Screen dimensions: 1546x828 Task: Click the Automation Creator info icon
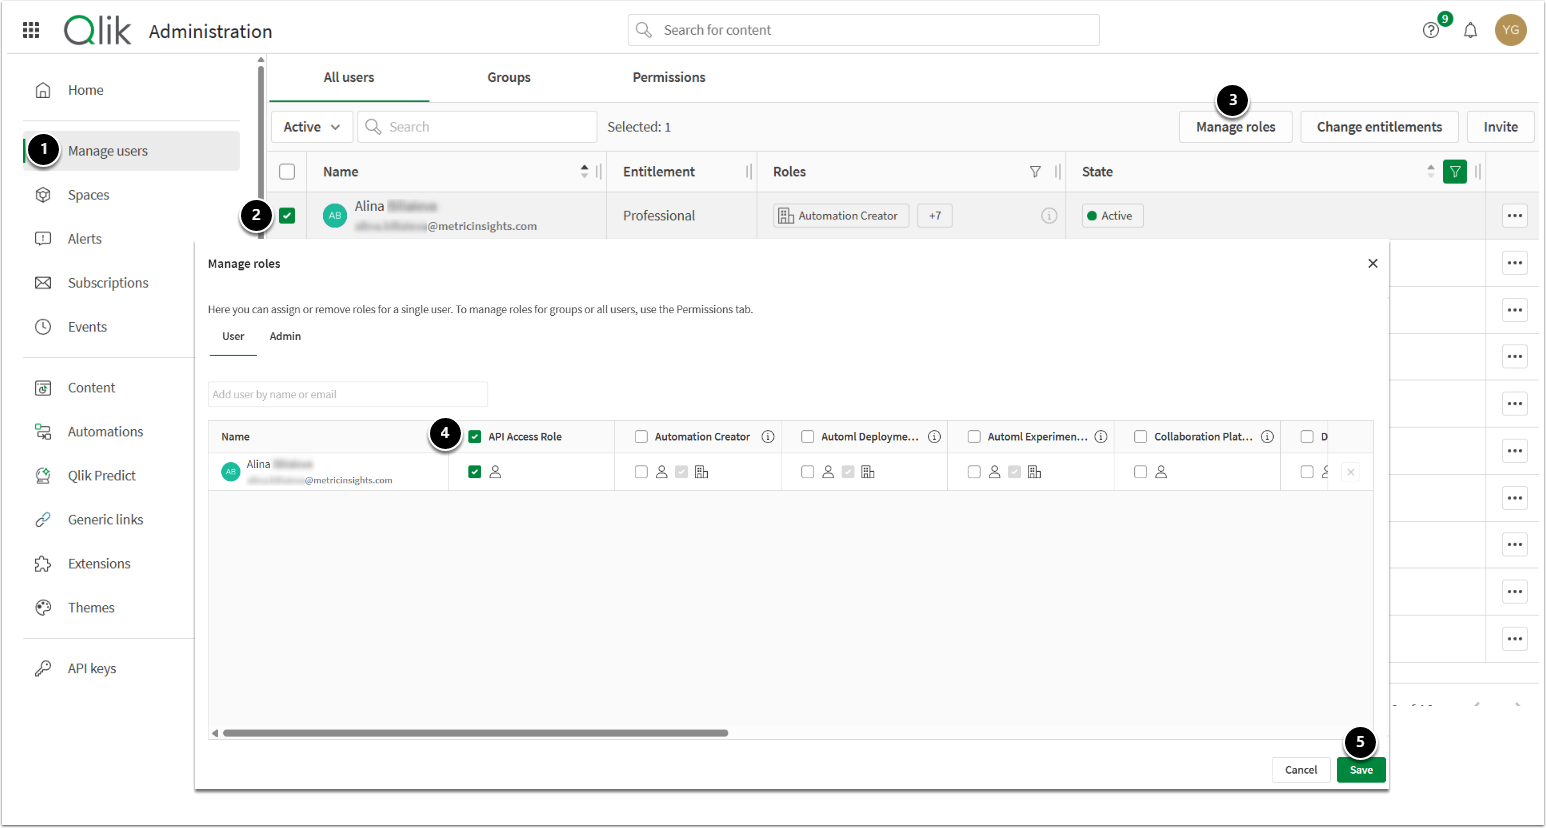(768, 437)
